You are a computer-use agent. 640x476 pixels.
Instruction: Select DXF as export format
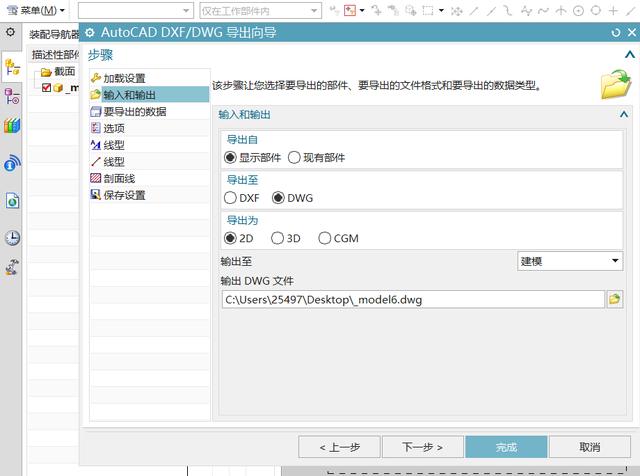(x=242, y=198)
